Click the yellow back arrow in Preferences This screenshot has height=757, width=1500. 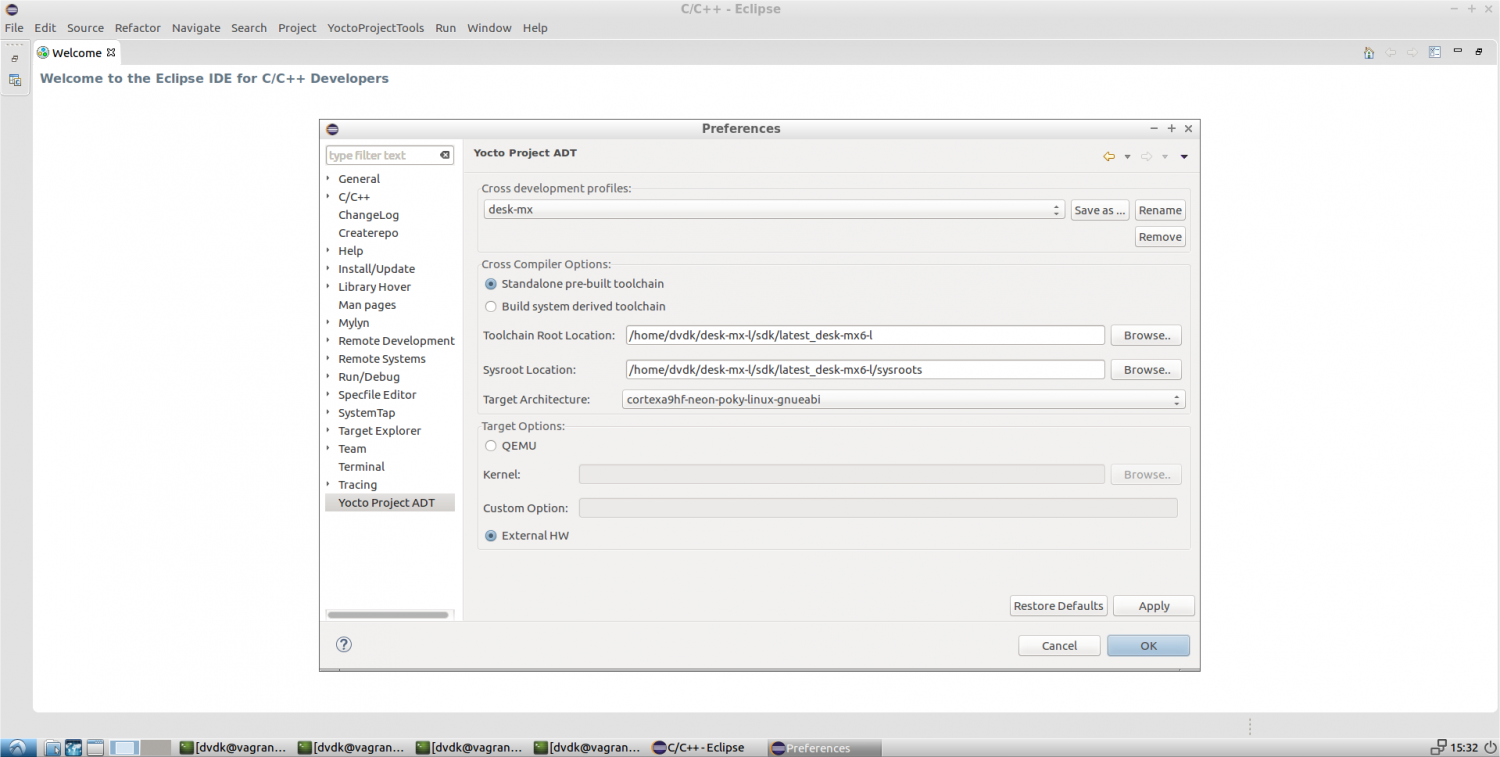[x=1108, y=156]
